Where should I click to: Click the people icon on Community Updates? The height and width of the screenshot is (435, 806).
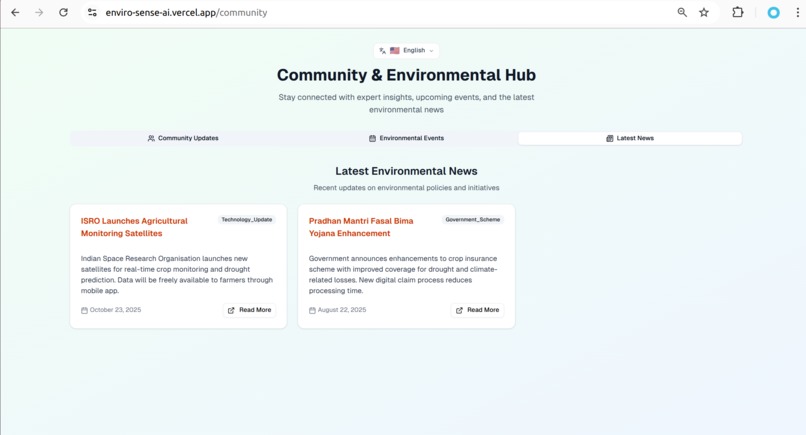(151, 138)
